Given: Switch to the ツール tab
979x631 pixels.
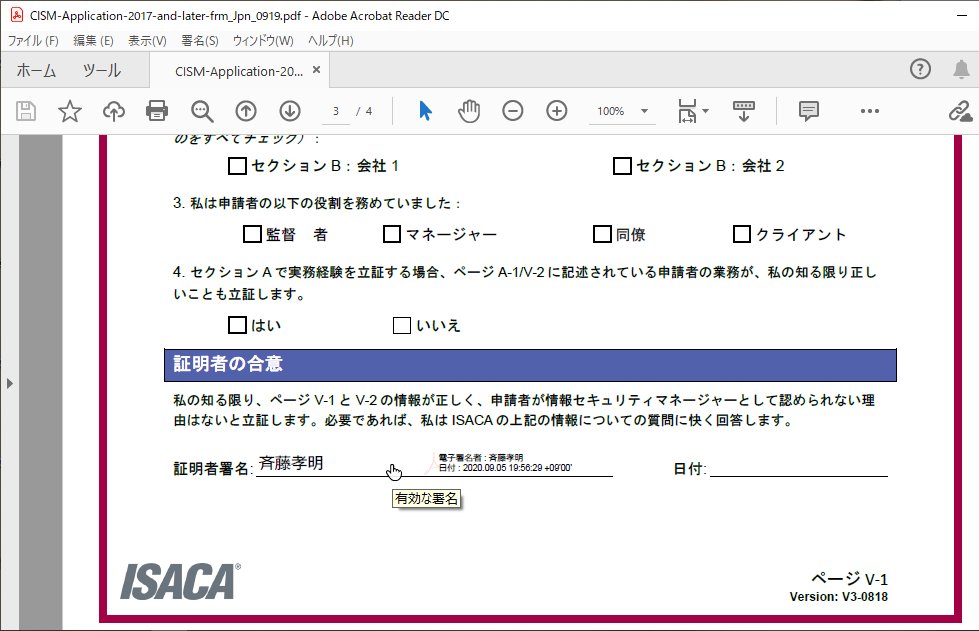Looking at the screenshot, I should pyautogui.click(x=101, y=71).
